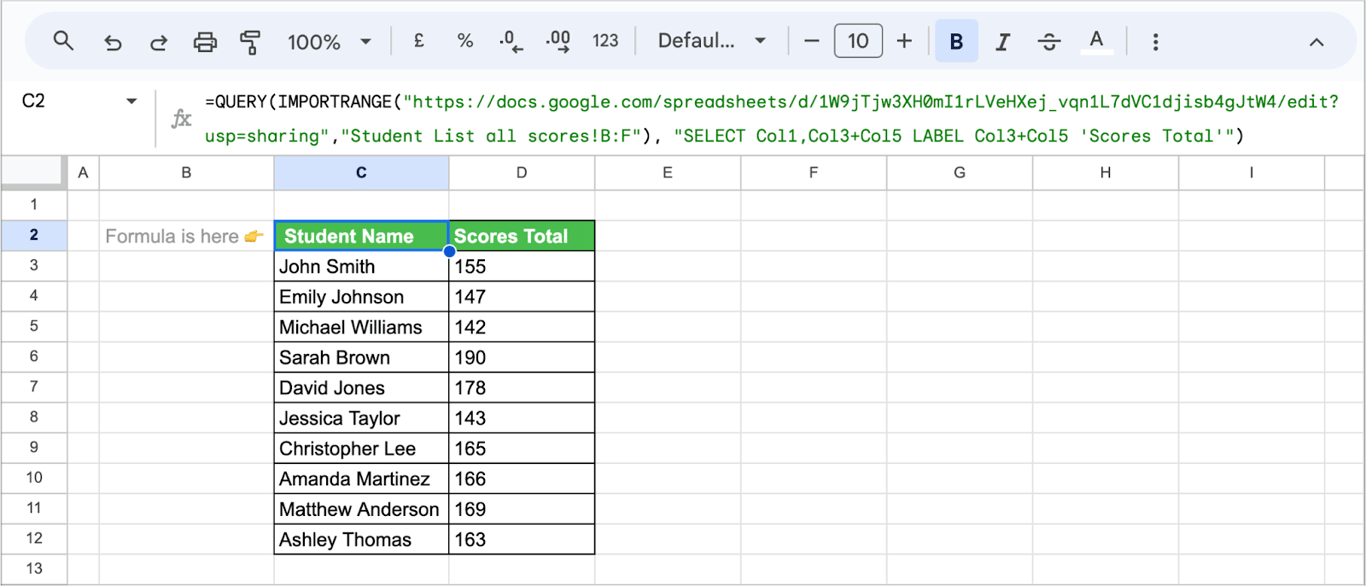Select column H header
The width and height of the screenshot is (1366, 586).
[x=1105, y=173]
